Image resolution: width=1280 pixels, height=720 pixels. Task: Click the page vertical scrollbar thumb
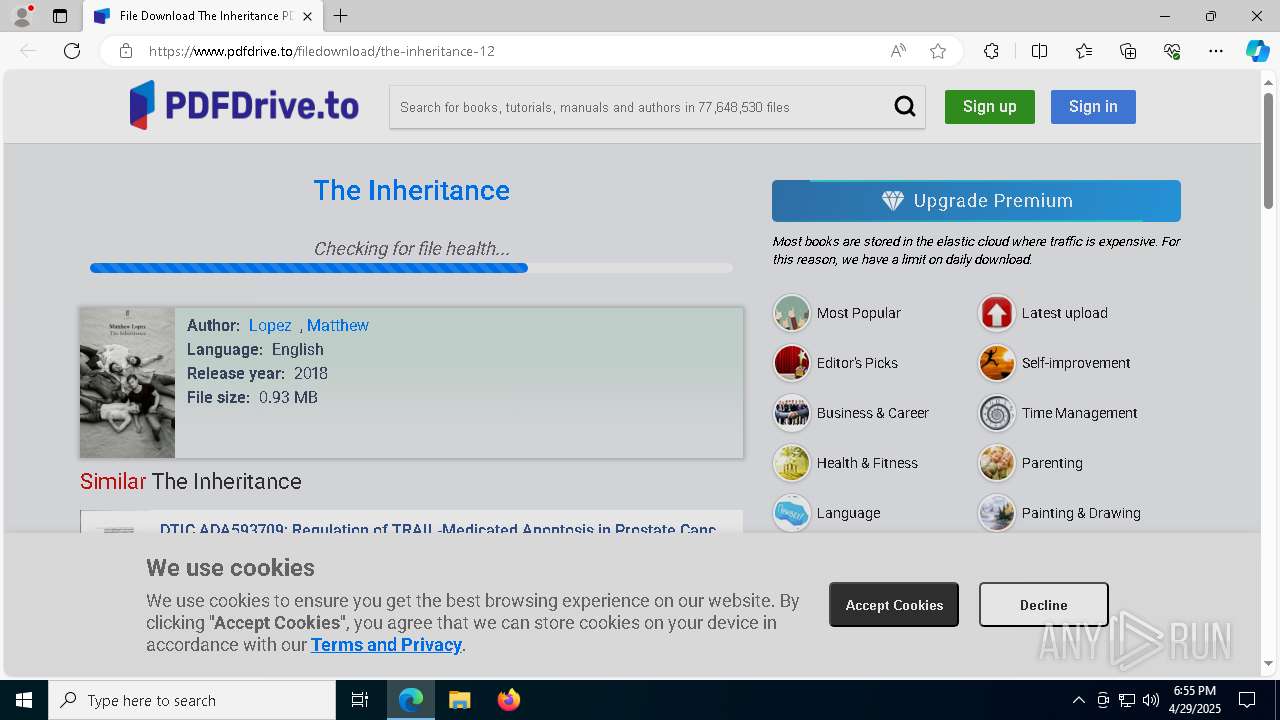click(1268, 150)
